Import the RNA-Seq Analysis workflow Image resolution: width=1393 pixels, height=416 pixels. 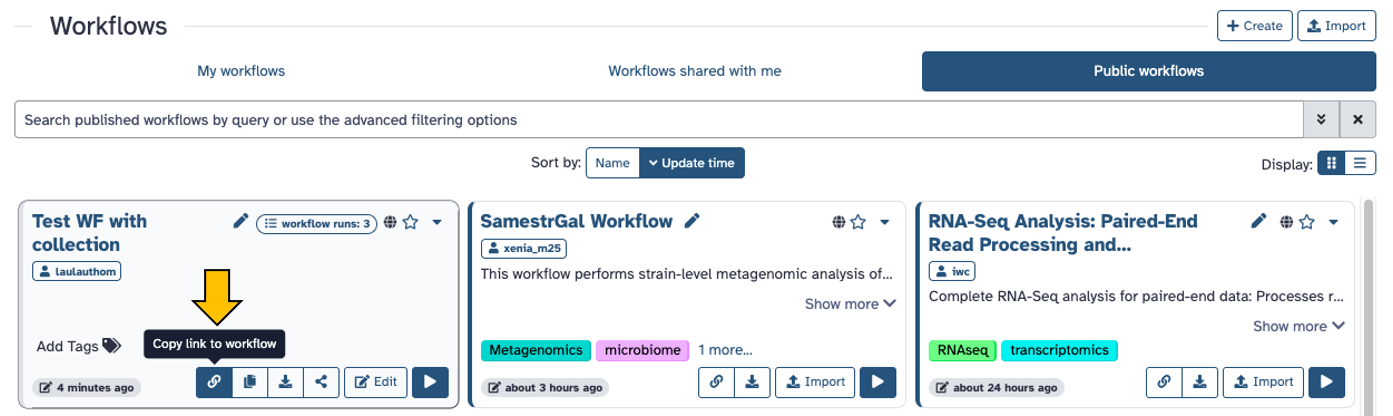1264,381
